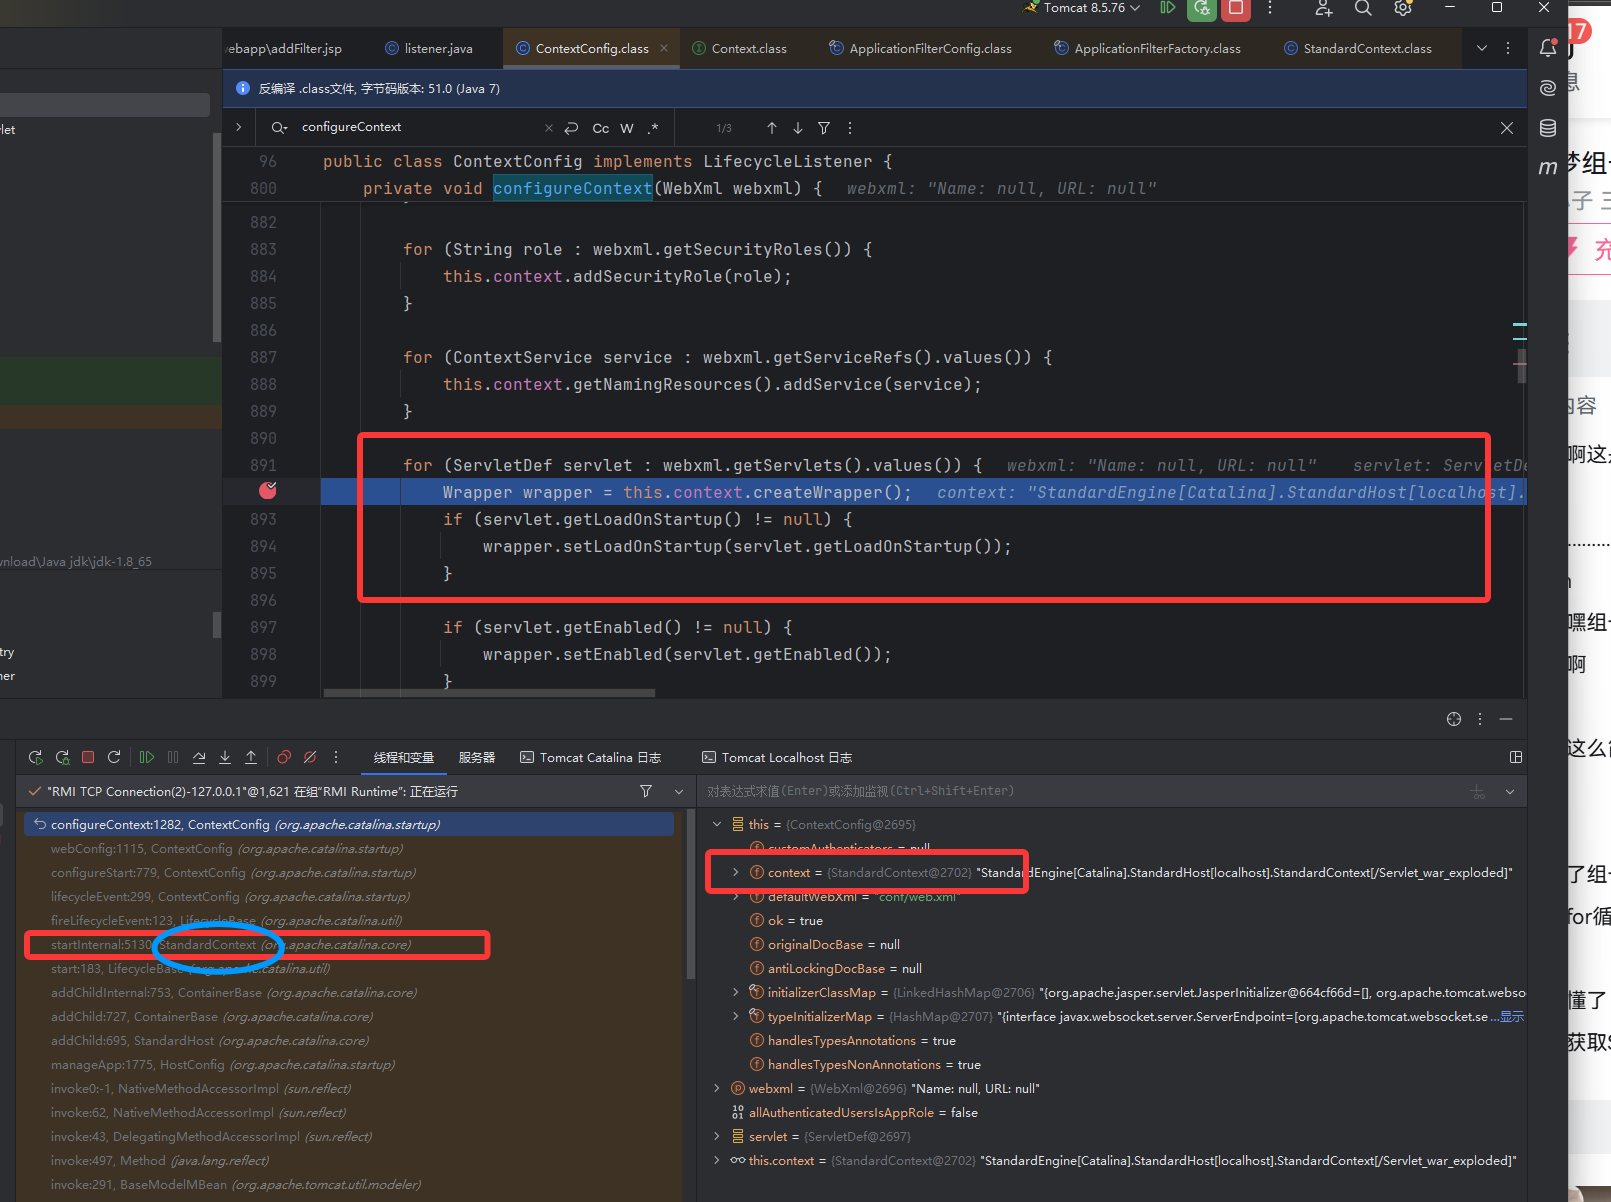The height and width of the screenshot is (1202, 1611).
Task: Remove the breakpoint on line 892
Action: [267, 490]
